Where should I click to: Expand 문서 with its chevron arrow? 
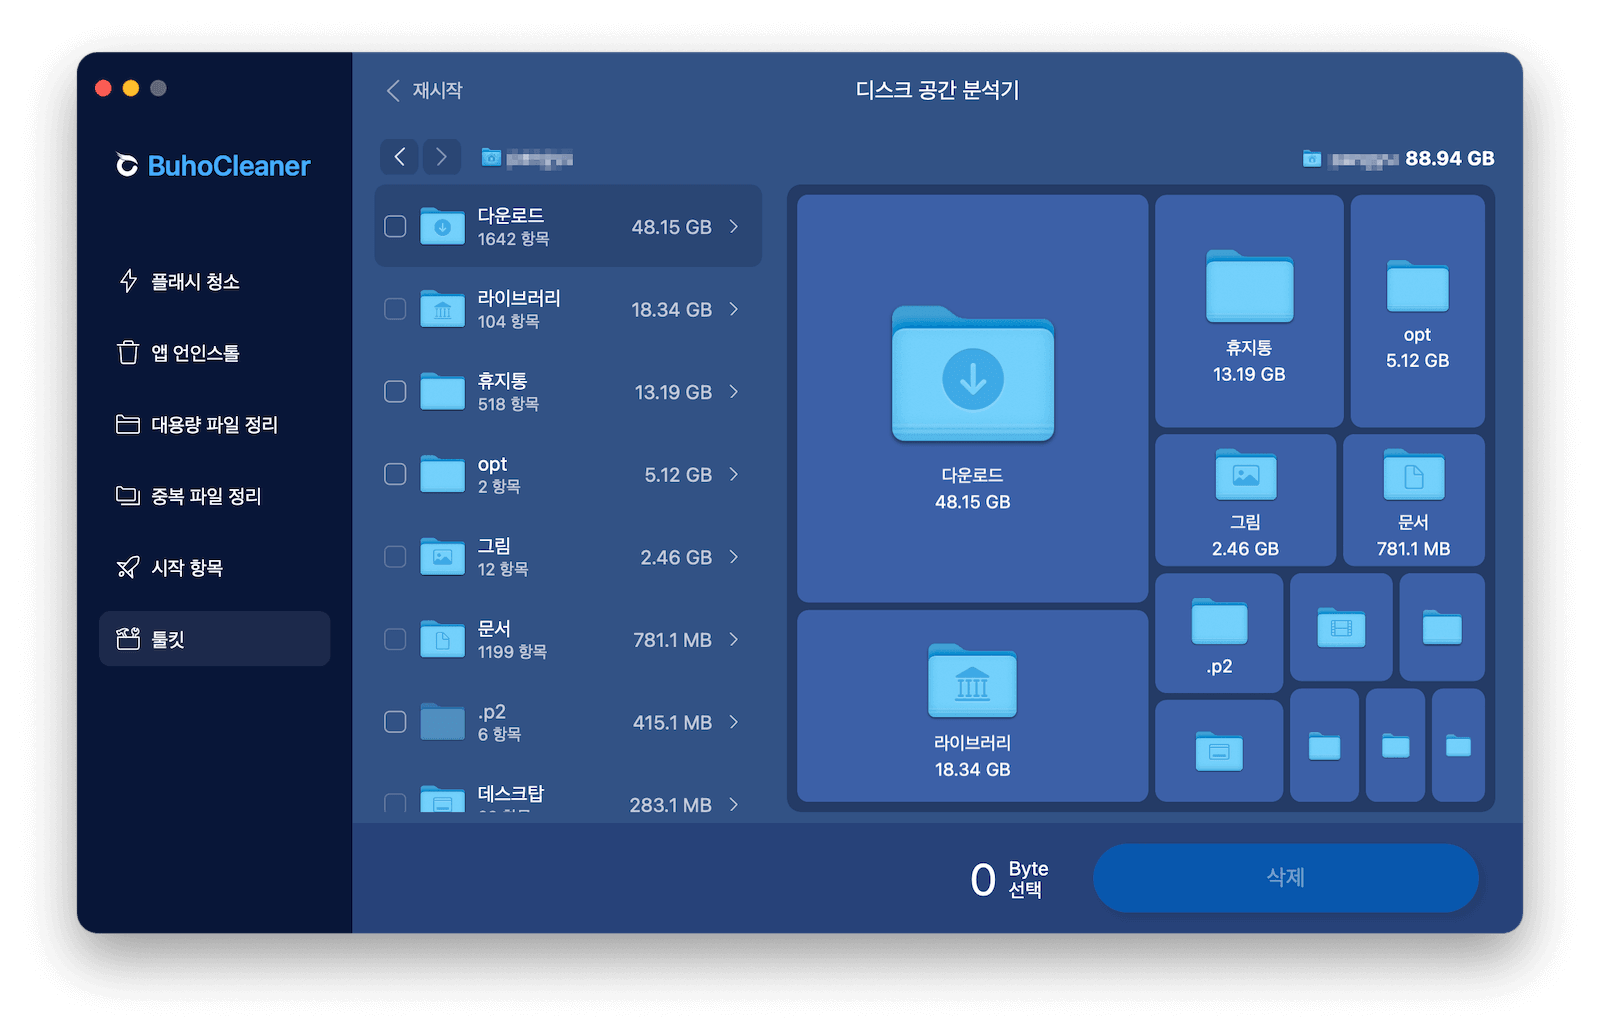click(734, 639)
